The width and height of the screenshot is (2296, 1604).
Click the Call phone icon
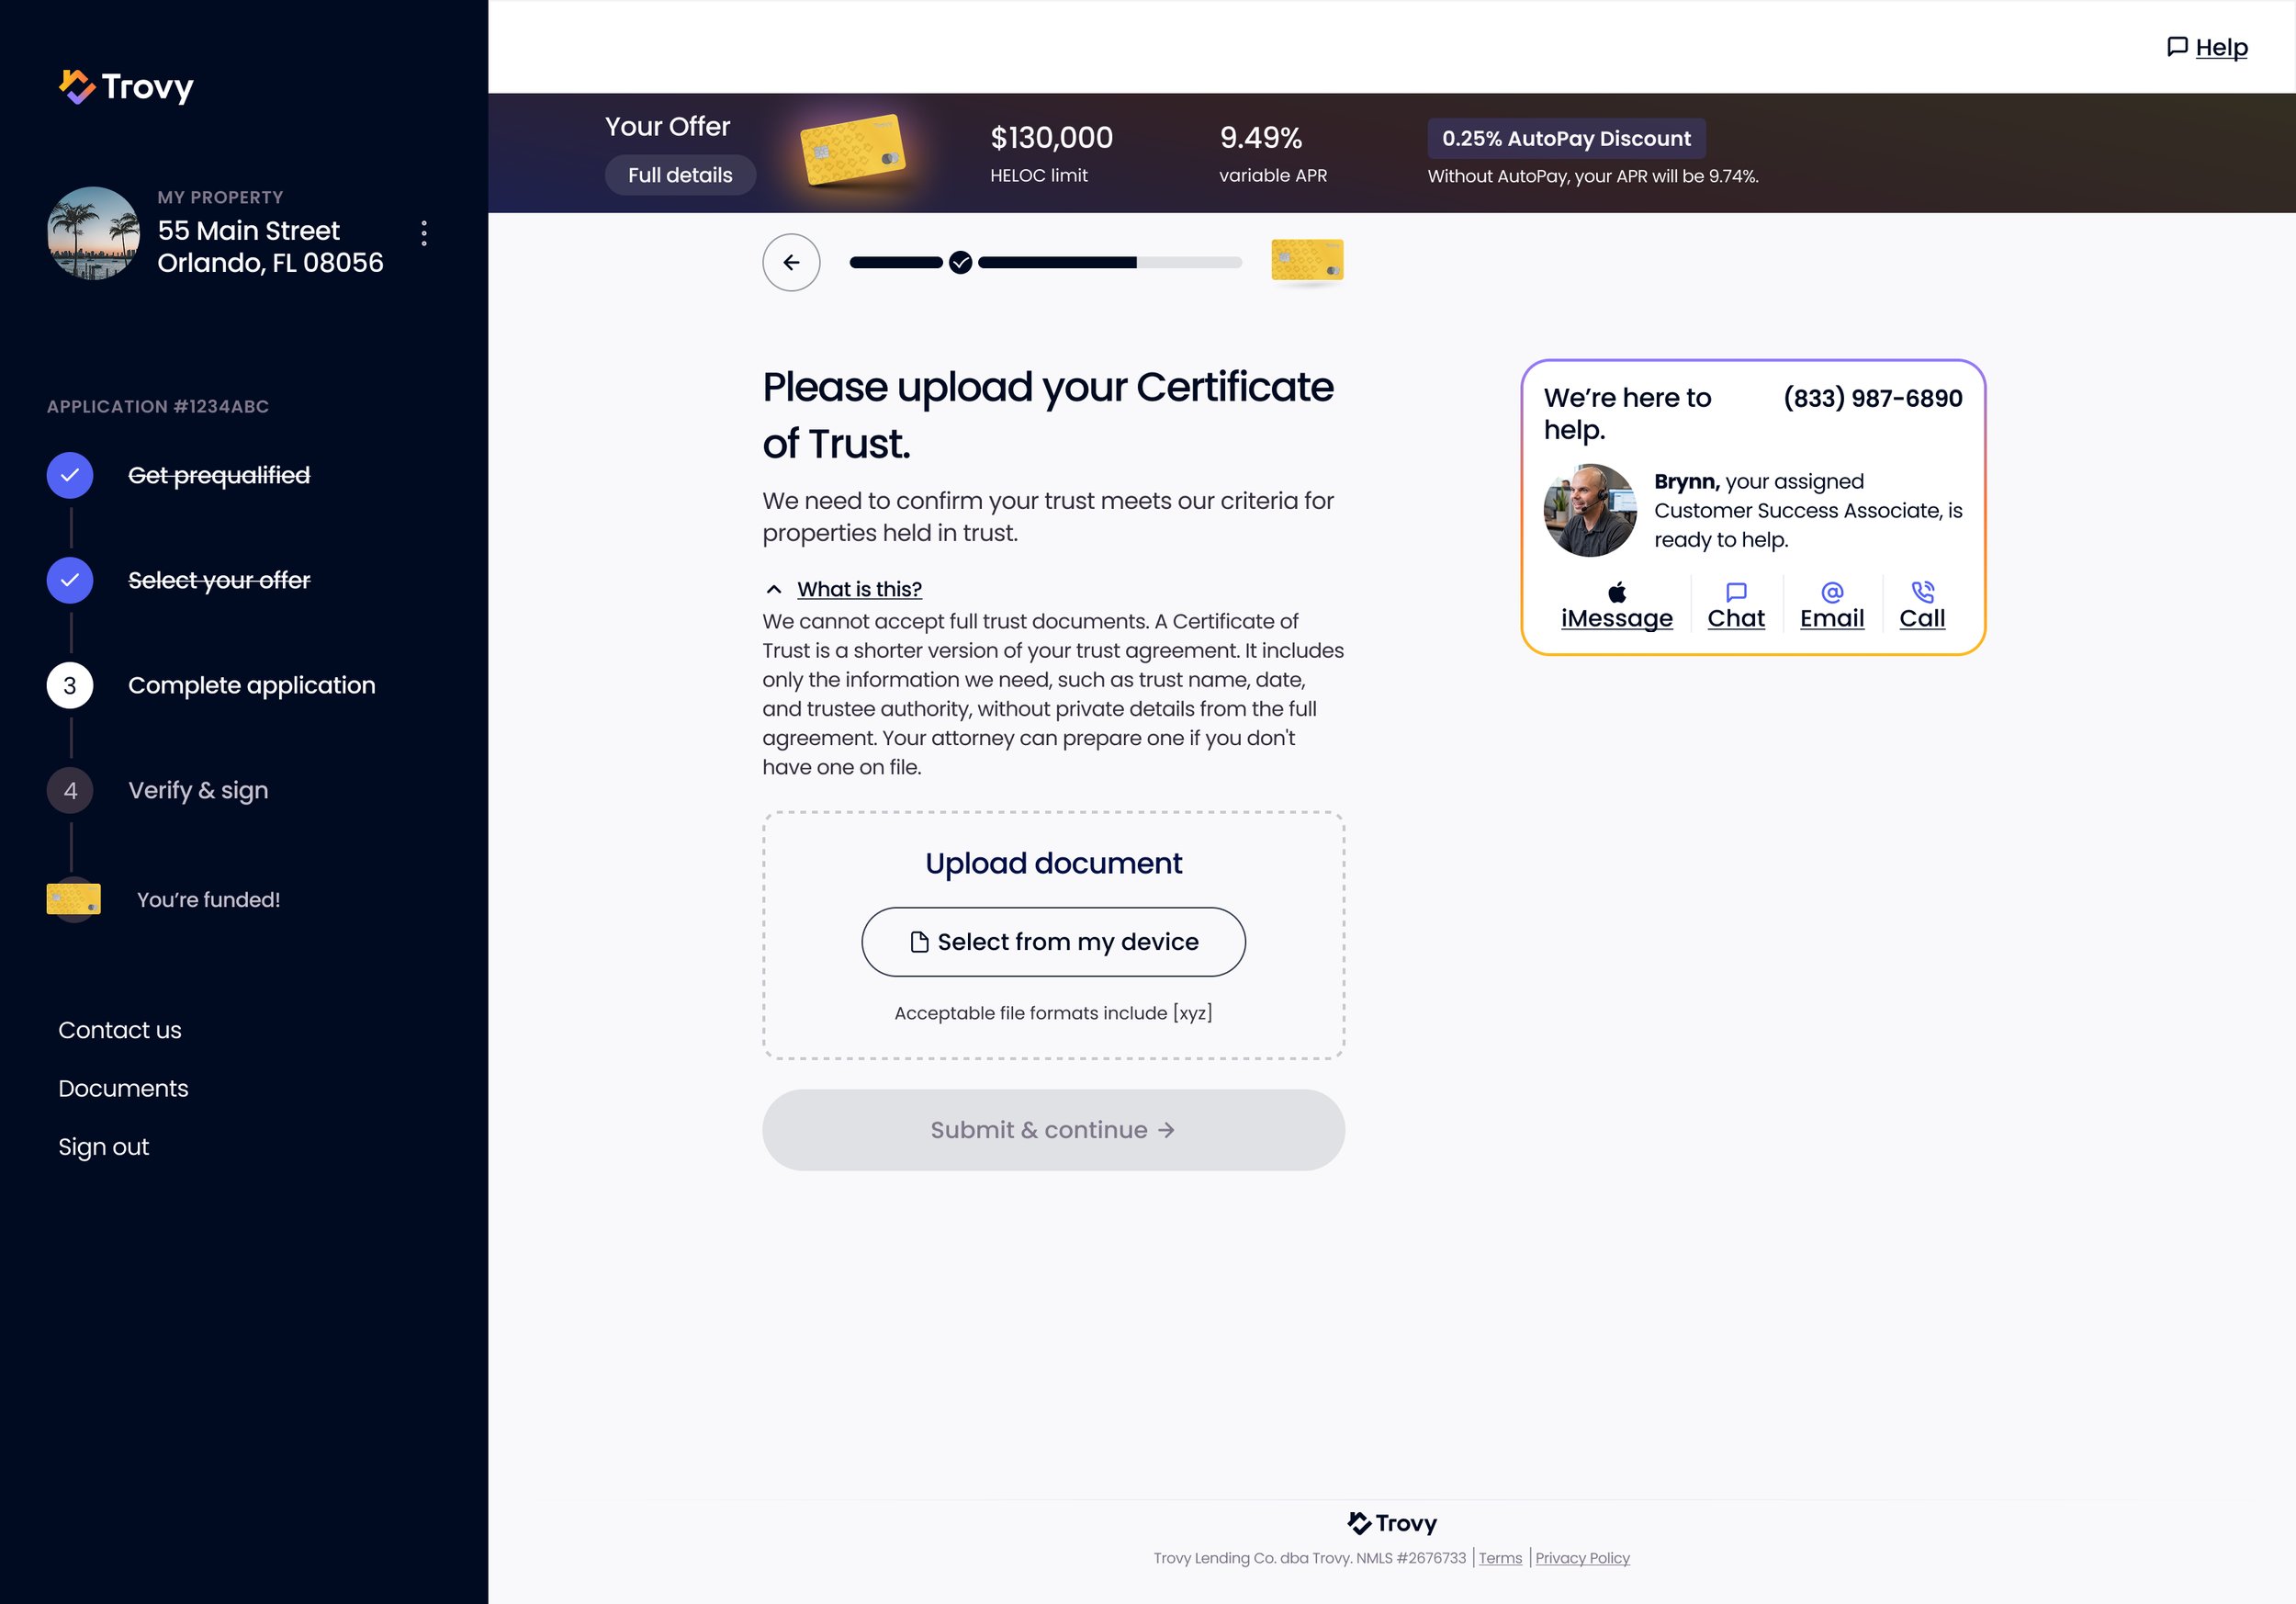pyautogui.click(x=1922, y=592)
